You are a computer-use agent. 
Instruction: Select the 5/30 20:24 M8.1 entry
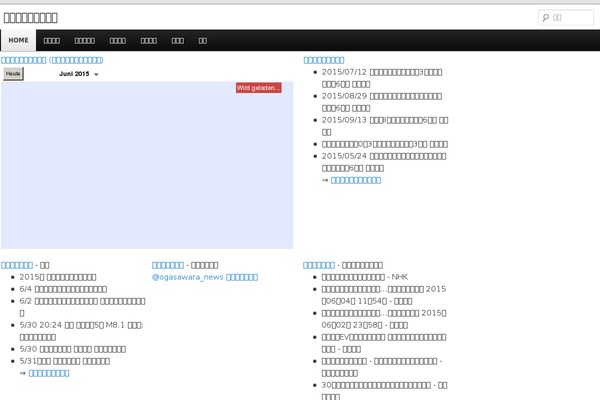click(x=81, y=331)
